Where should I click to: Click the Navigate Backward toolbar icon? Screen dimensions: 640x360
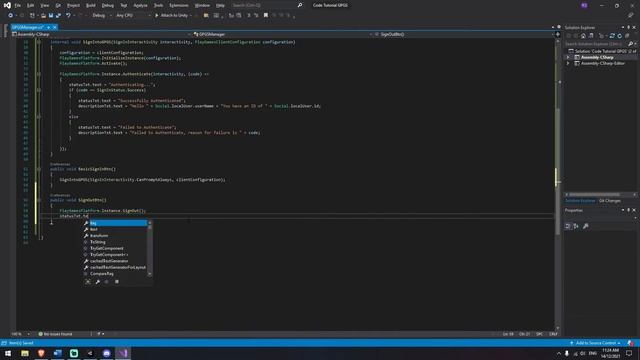tap(11, 16)
